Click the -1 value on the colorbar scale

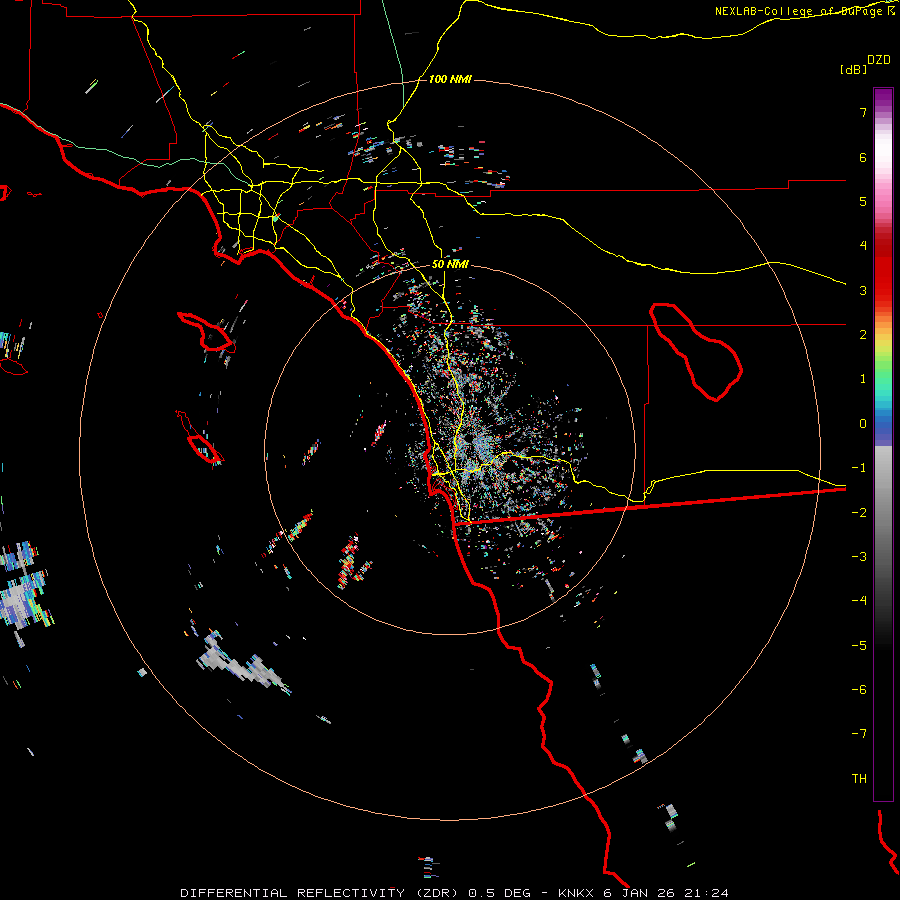[x=859, y=468]
